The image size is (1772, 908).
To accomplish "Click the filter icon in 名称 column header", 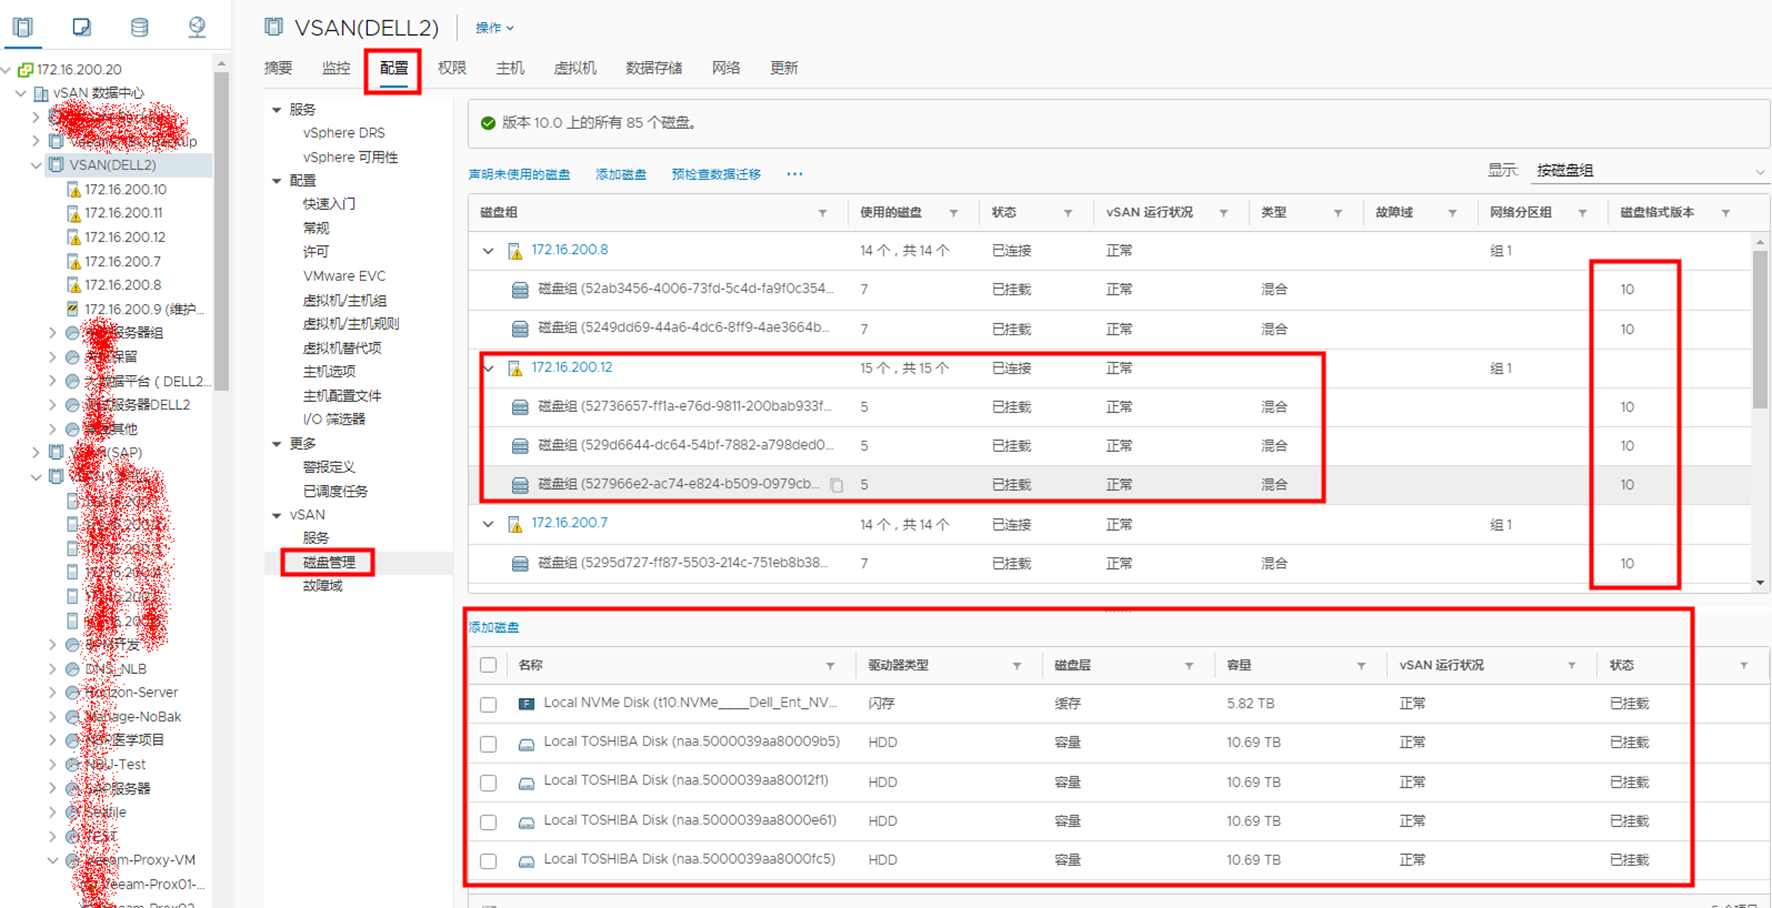I will pos(830,666).
